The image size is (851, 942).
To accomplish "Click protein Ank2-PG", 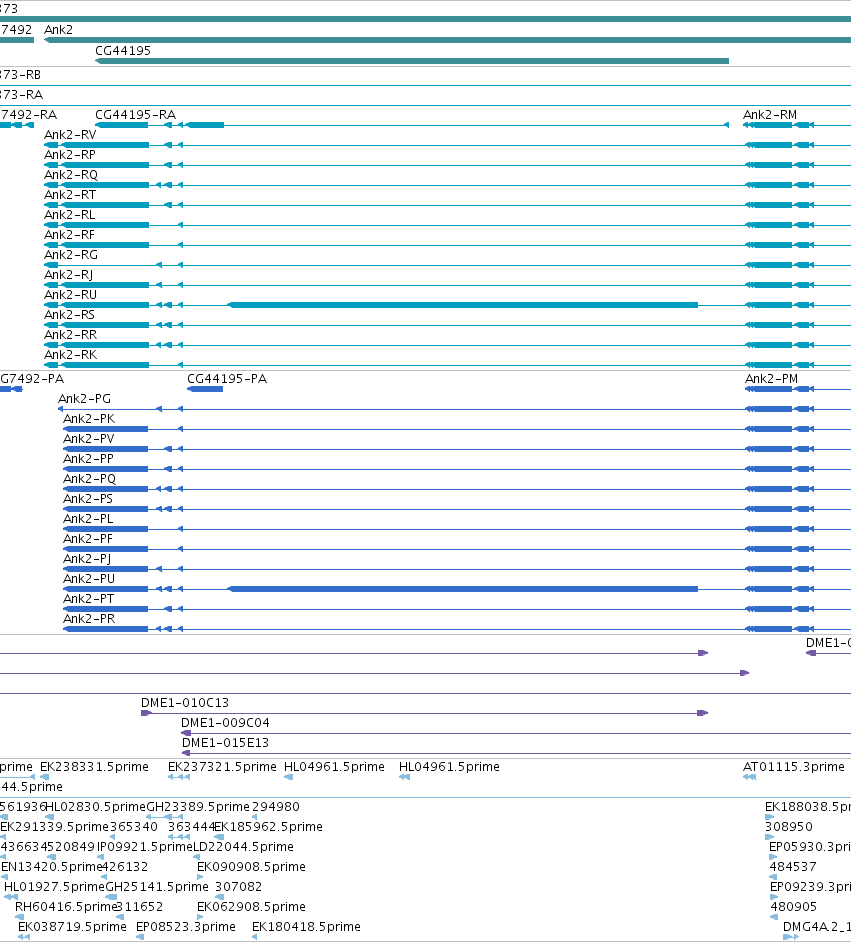I will pos(85,398).
